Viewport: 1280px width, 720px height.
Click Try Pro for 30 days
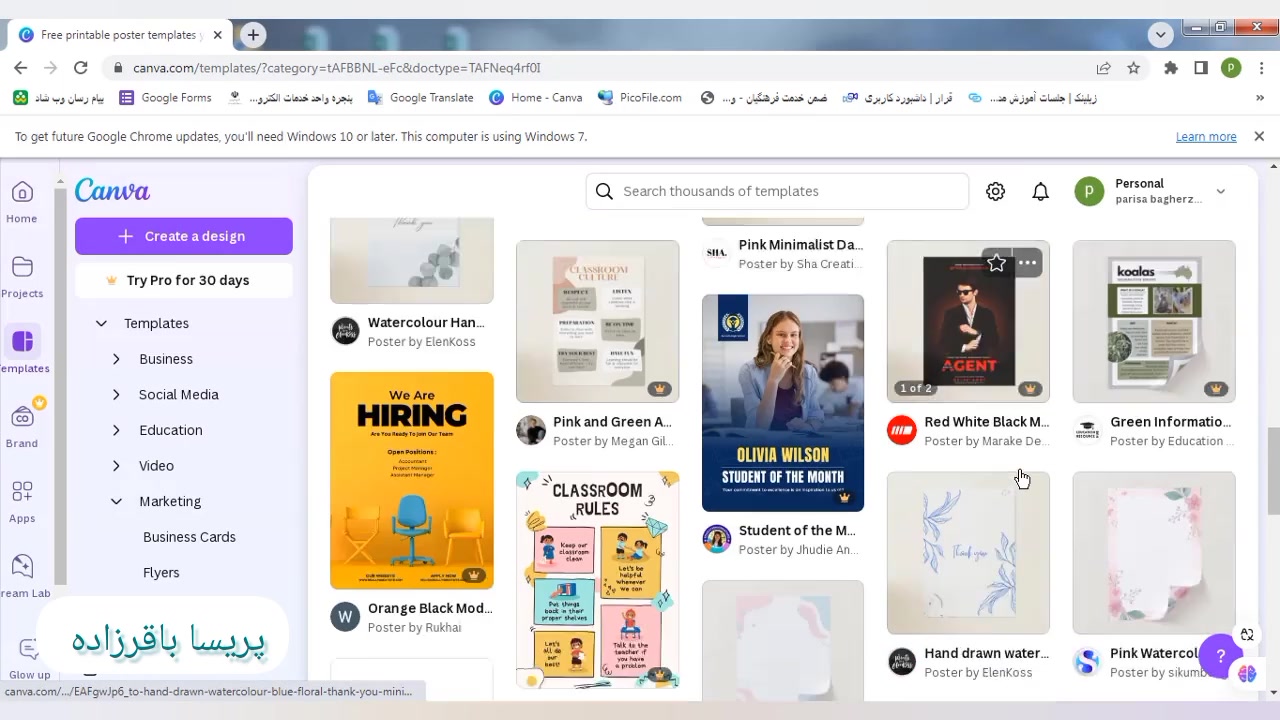coord(184,280)
